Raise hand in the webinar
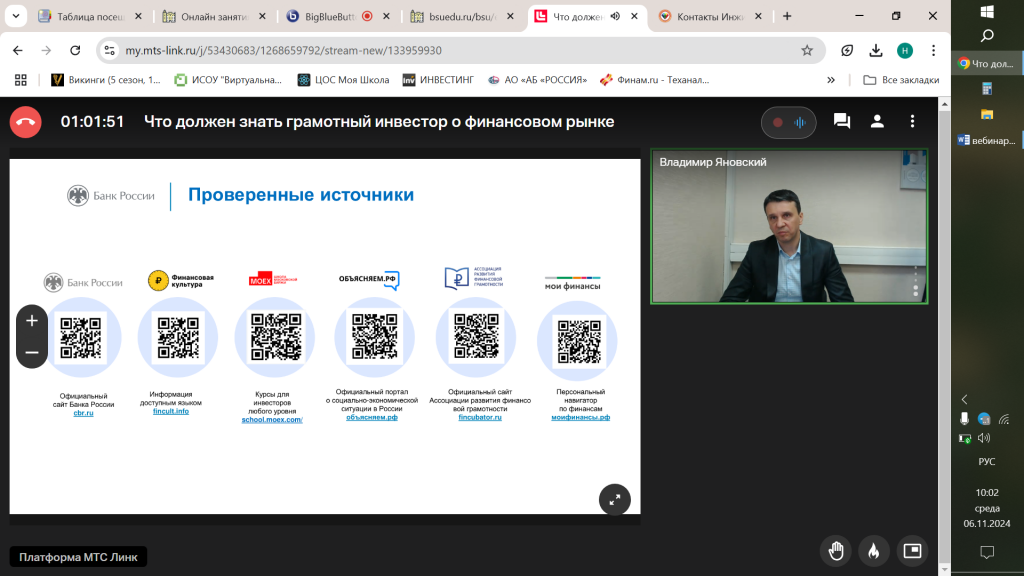Image resolution: width=1024 pixels, height=576 pixels. click(x=836, y=551)
